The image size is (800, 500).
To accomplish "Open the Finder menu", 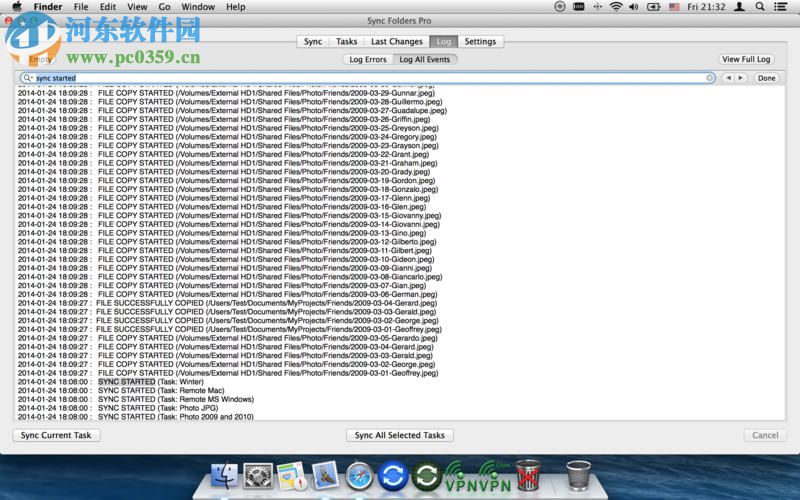I will click(48, 7).
